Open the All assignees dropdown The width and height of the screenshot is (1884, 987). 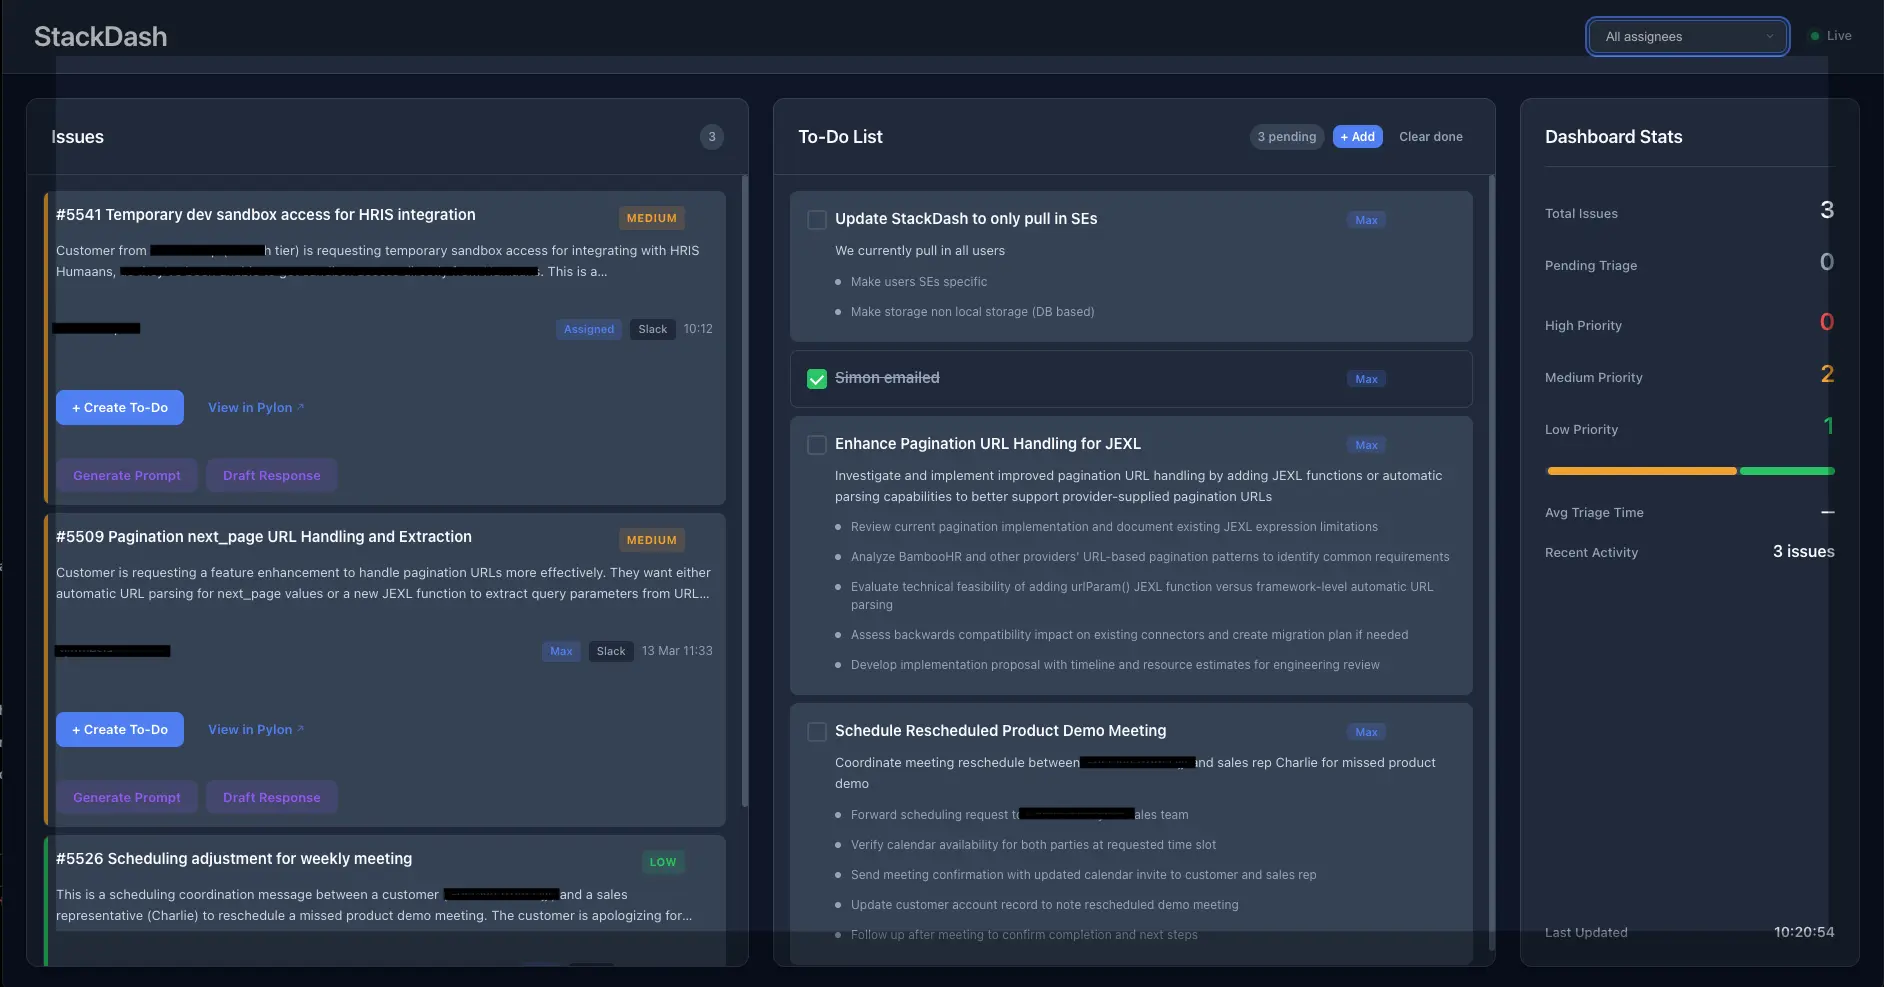tap(1686, 36)
